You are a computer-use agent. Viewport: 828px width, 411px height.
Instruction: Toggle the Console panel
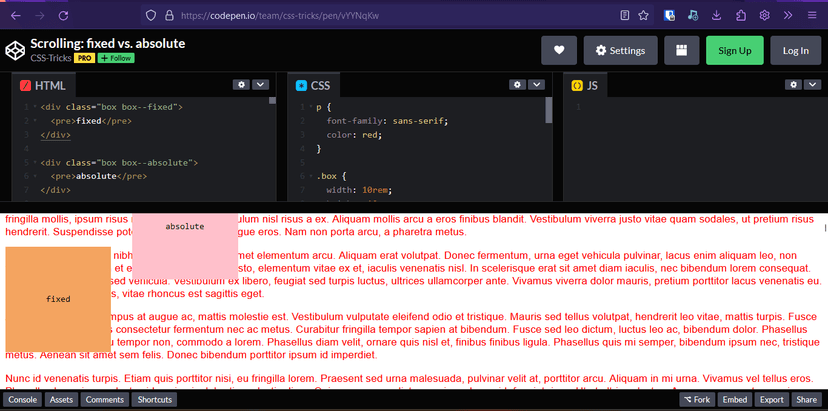23,400
